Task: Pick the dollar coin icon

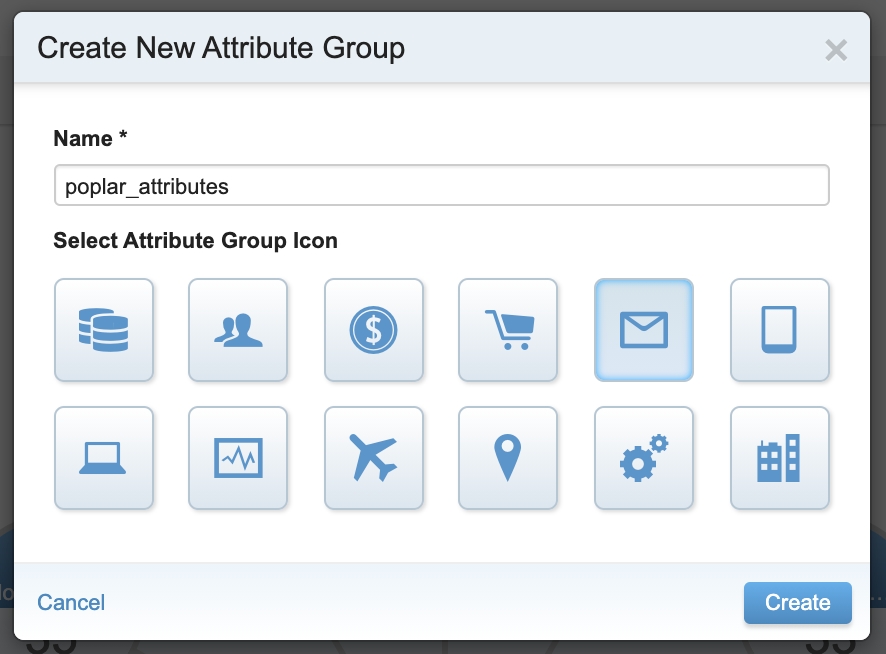Action: [374, 330]
